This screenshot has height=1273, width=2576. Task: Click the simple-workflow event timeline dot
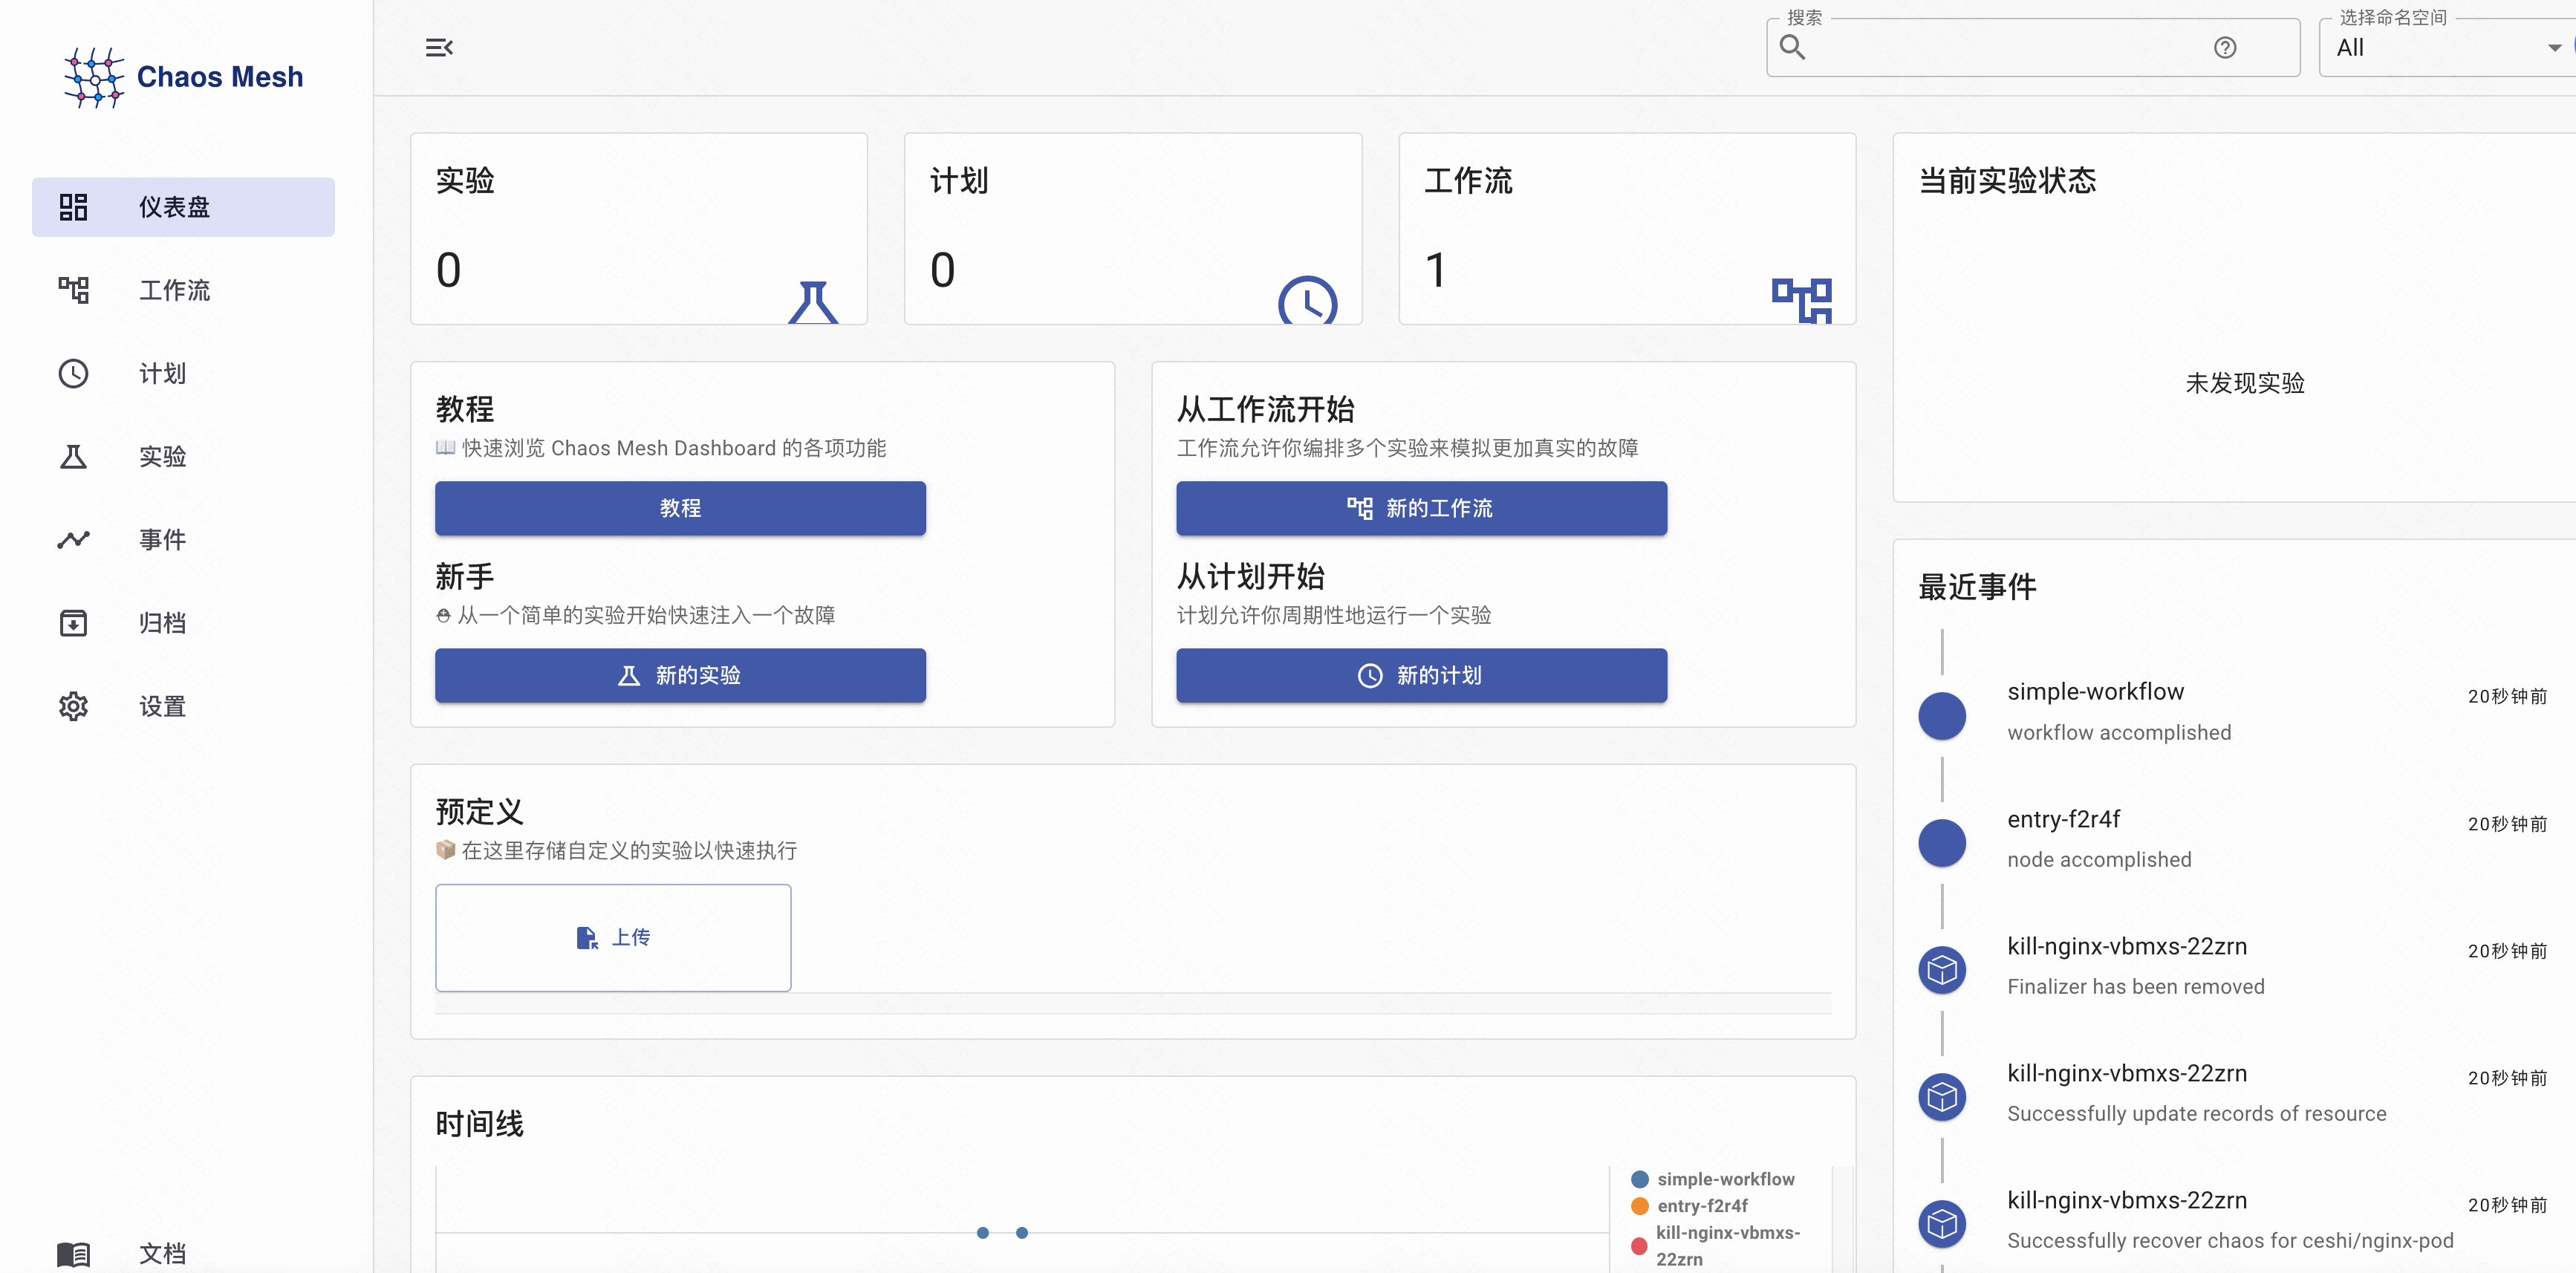pyautogui.click(x=1942, y=716)
